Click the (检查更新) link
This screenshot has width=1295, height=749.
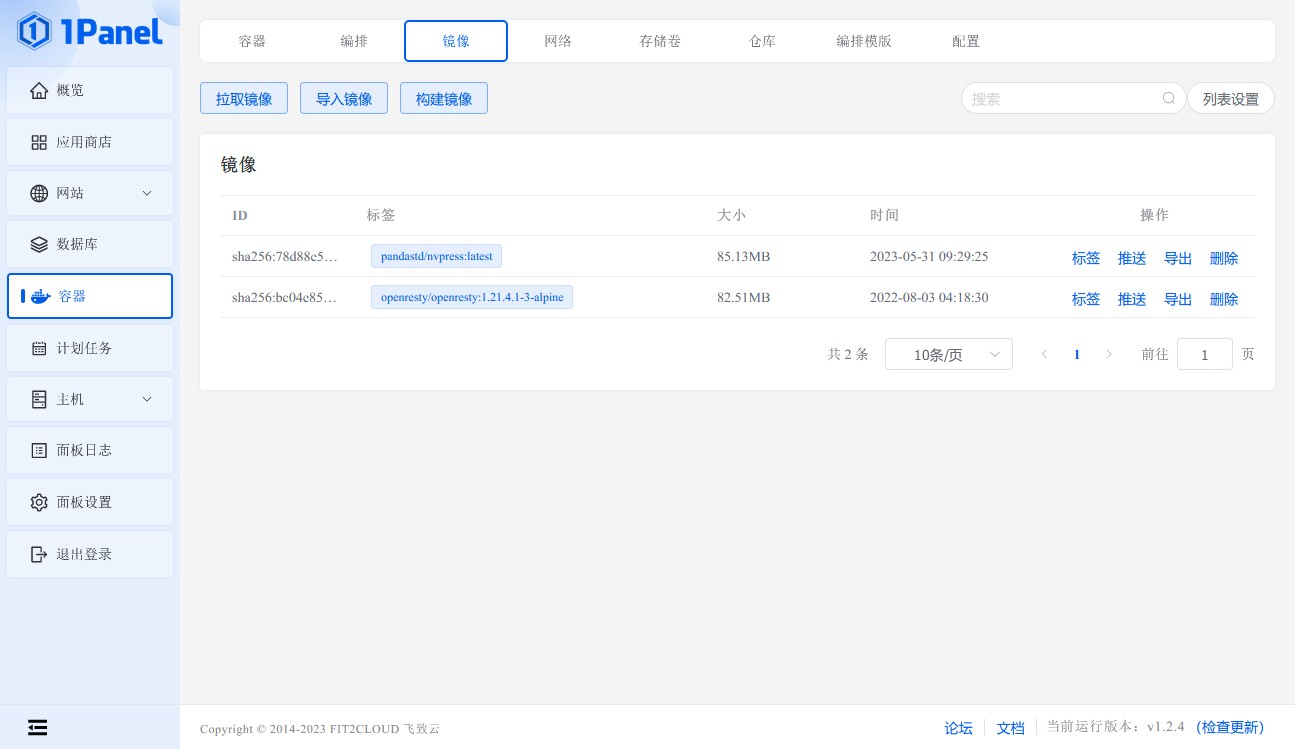click(x=1230, y=727)
